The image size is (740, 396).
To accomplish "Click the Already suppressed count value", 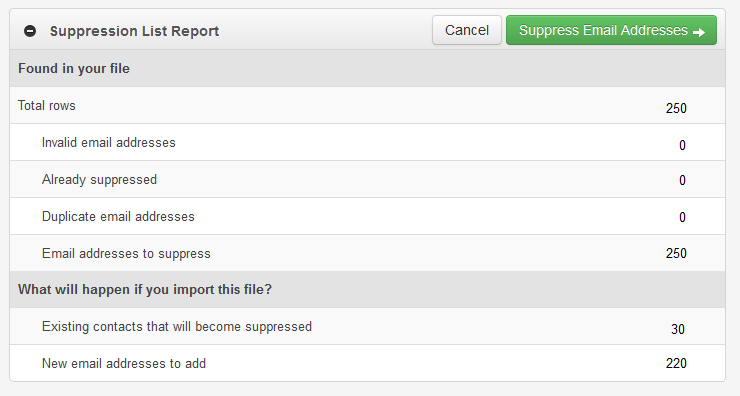I will (682, 180).
